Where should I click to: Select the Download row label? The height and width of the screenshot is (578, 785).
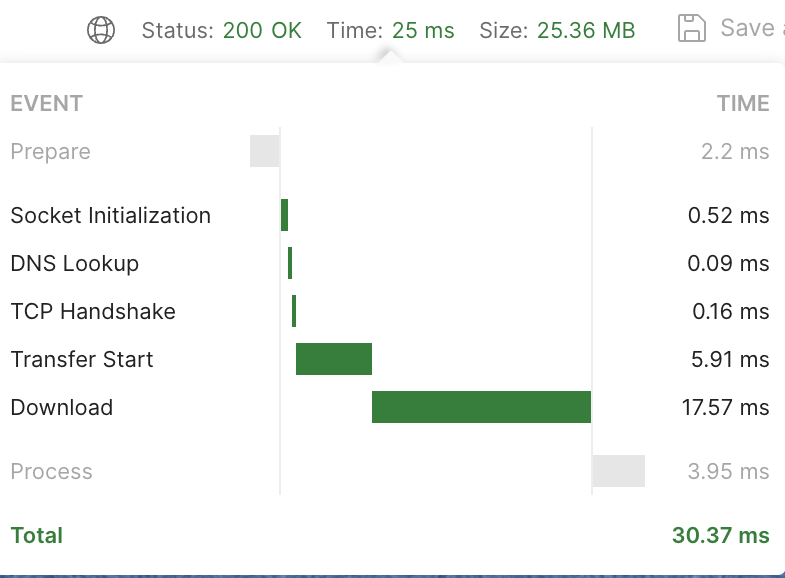62,407
